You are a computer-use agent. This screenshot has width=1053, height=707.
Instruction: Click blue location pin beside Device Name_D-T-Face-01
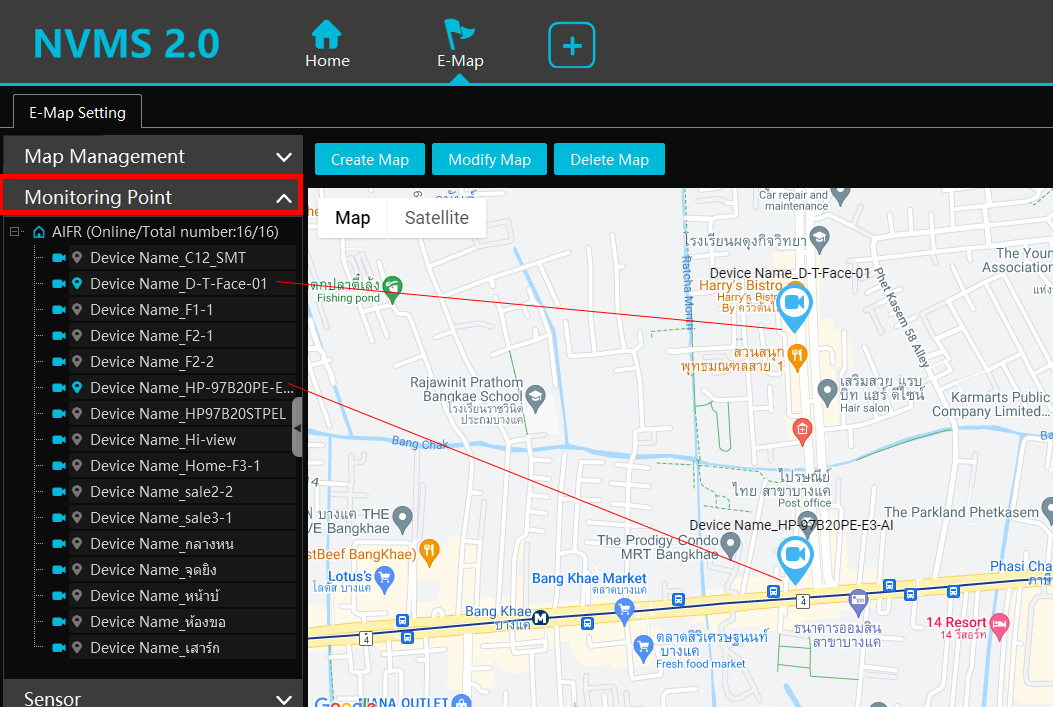(77, 284)
